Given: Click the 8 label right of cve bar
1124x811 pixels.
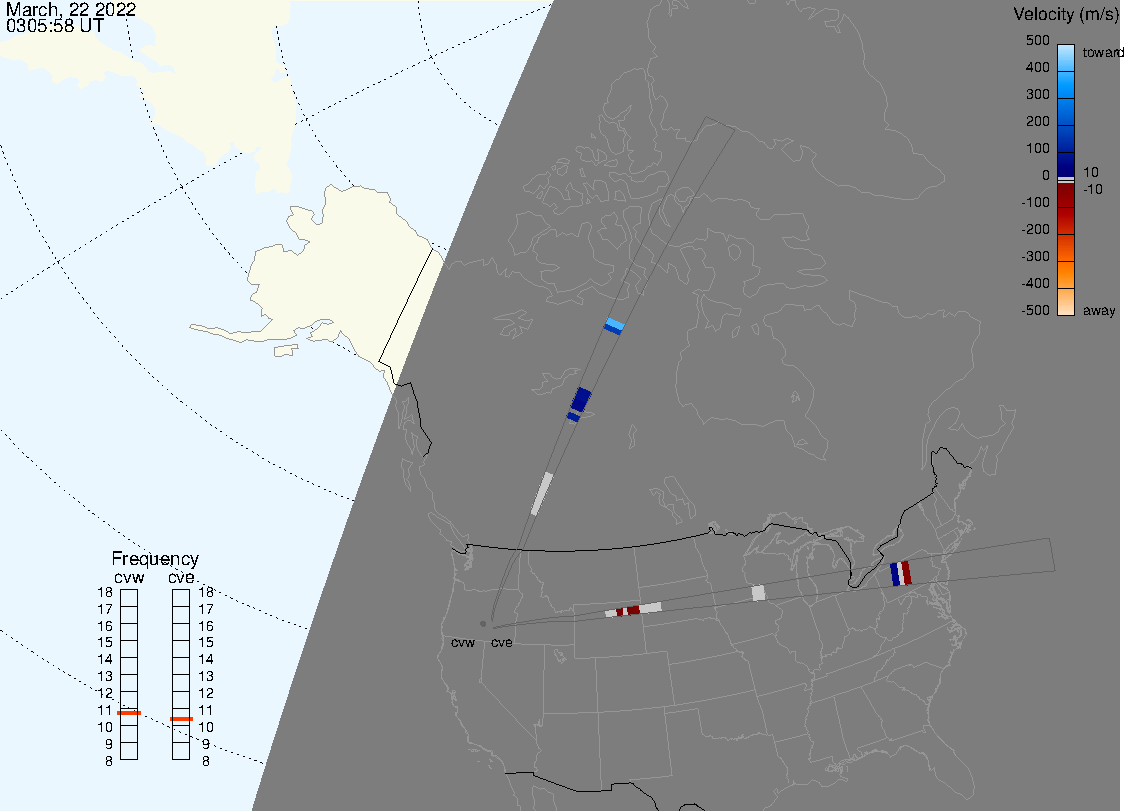Looking at the screenshot, I should click(206, 762).
